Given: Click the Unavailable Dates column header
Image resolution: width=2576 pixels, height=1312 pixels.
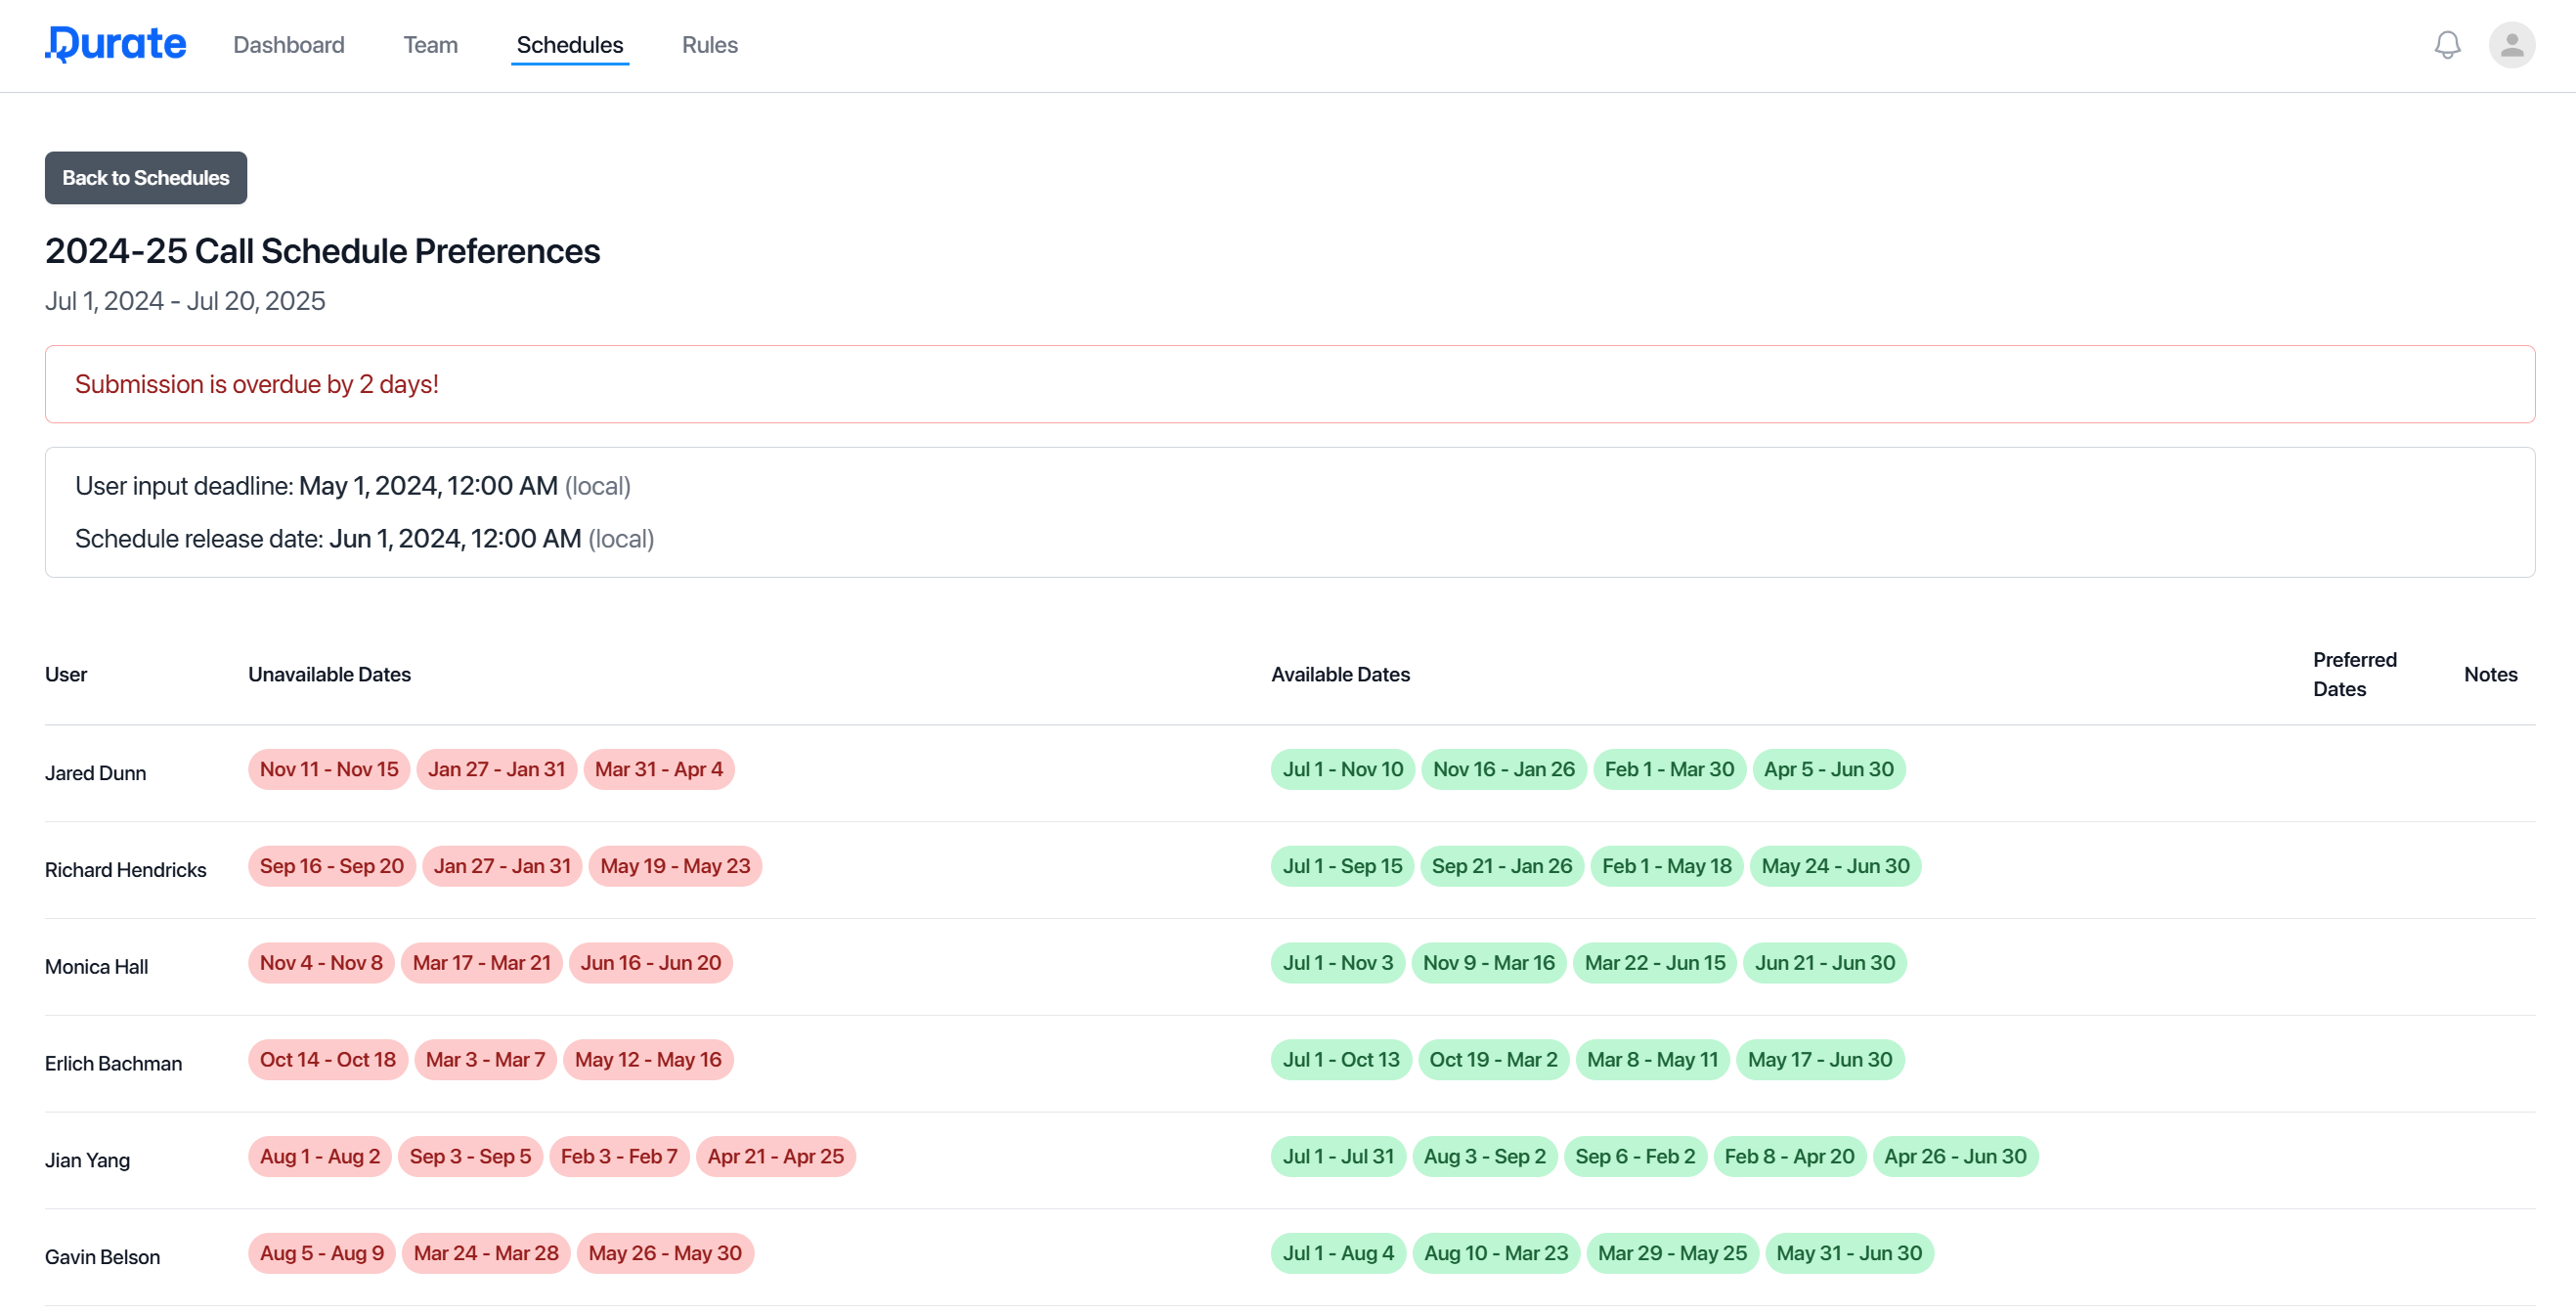Looking at the screenshot, I should (x=329, y=674).
